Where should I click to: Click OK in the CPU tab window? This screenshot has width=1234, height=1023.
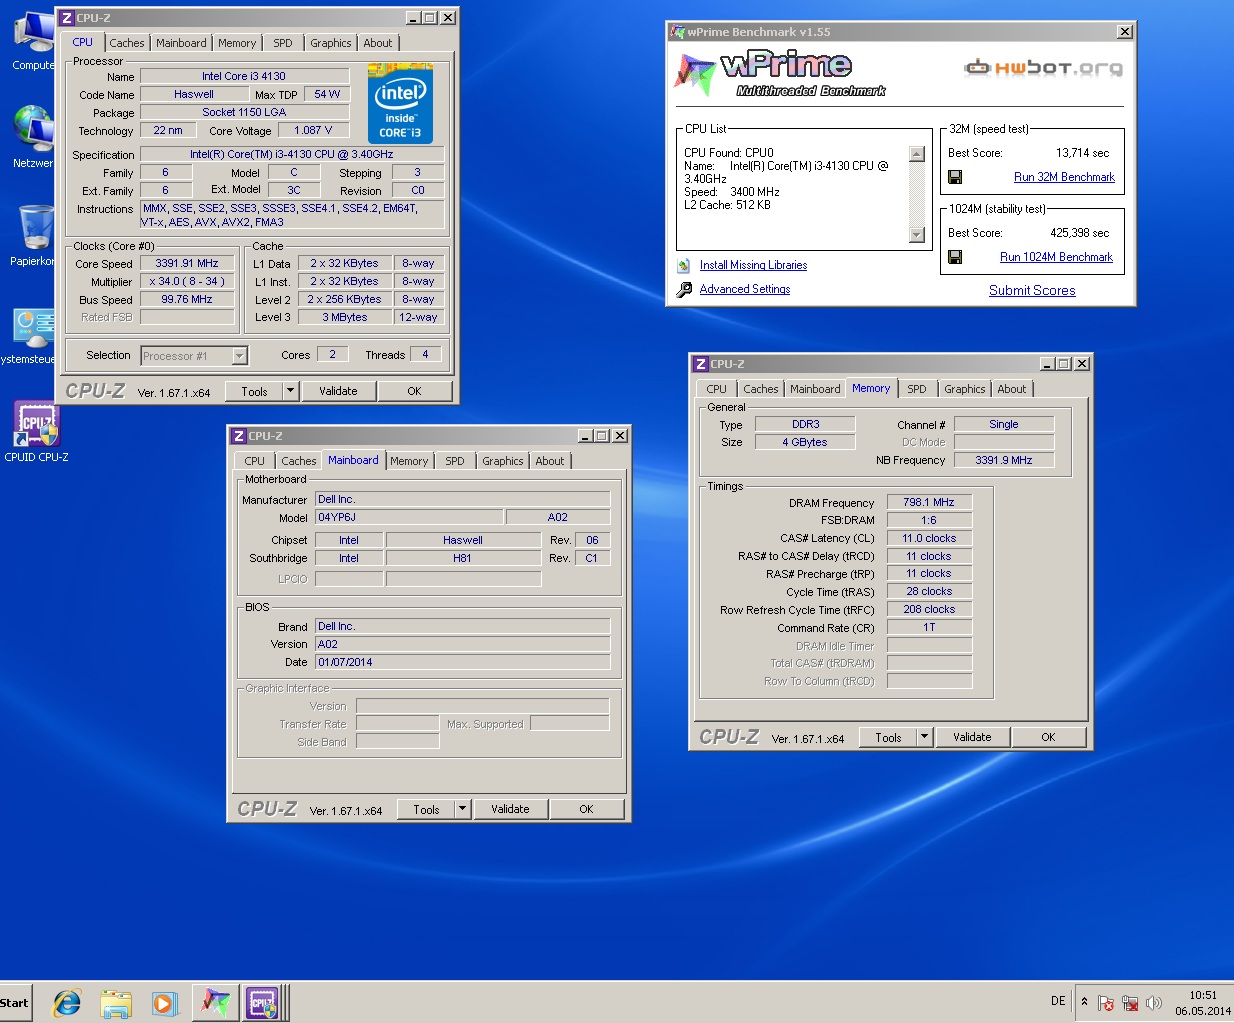click(x=414, y=391)
